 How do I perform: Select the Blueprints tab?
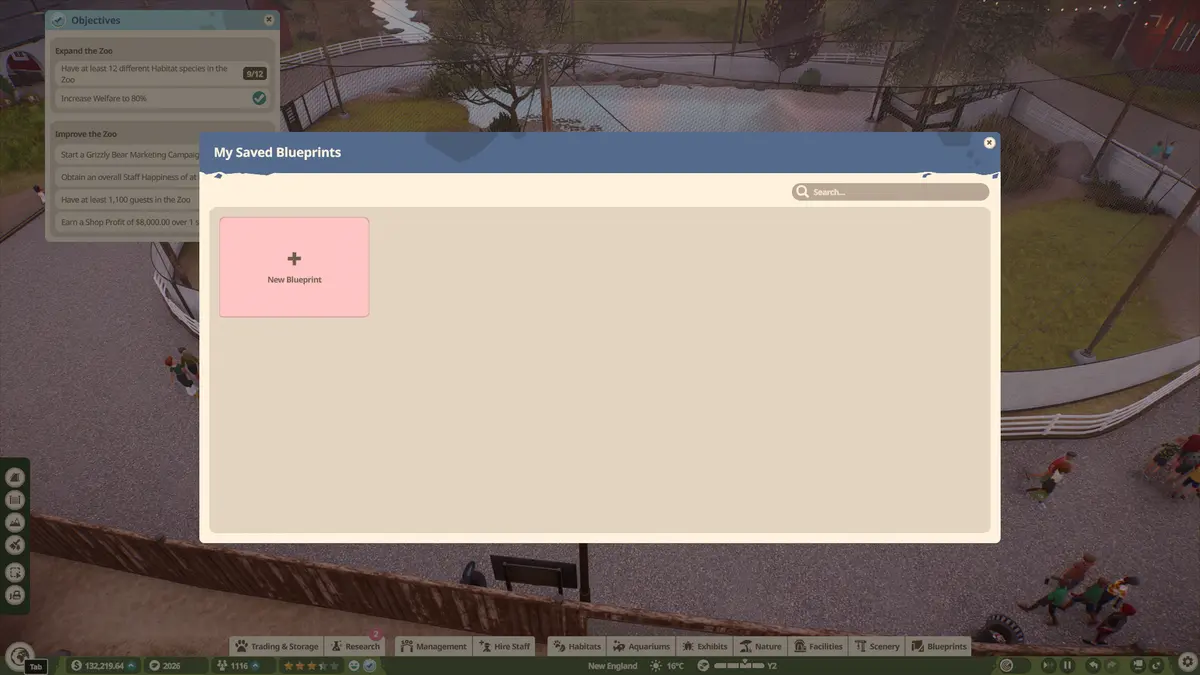(x=939, y=646)
